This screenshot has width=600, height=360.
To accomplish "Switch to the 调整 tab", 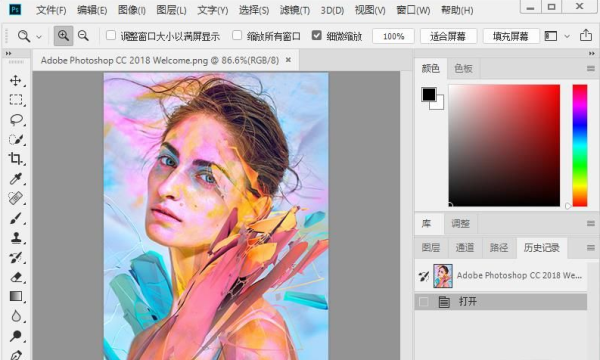I will tap(460, 223).
